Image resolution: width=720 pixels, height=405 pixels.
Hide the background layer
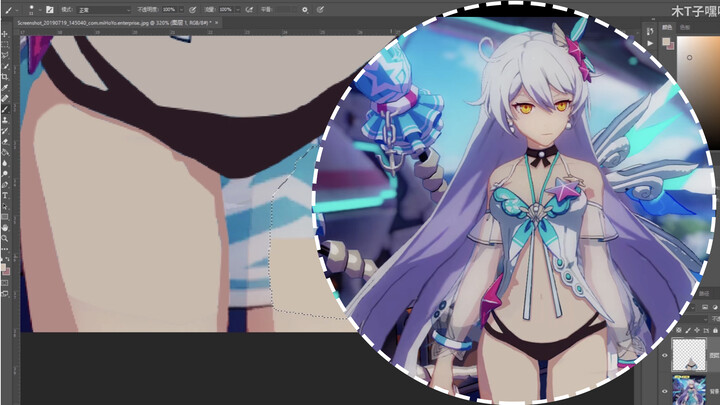coord(664,391)
